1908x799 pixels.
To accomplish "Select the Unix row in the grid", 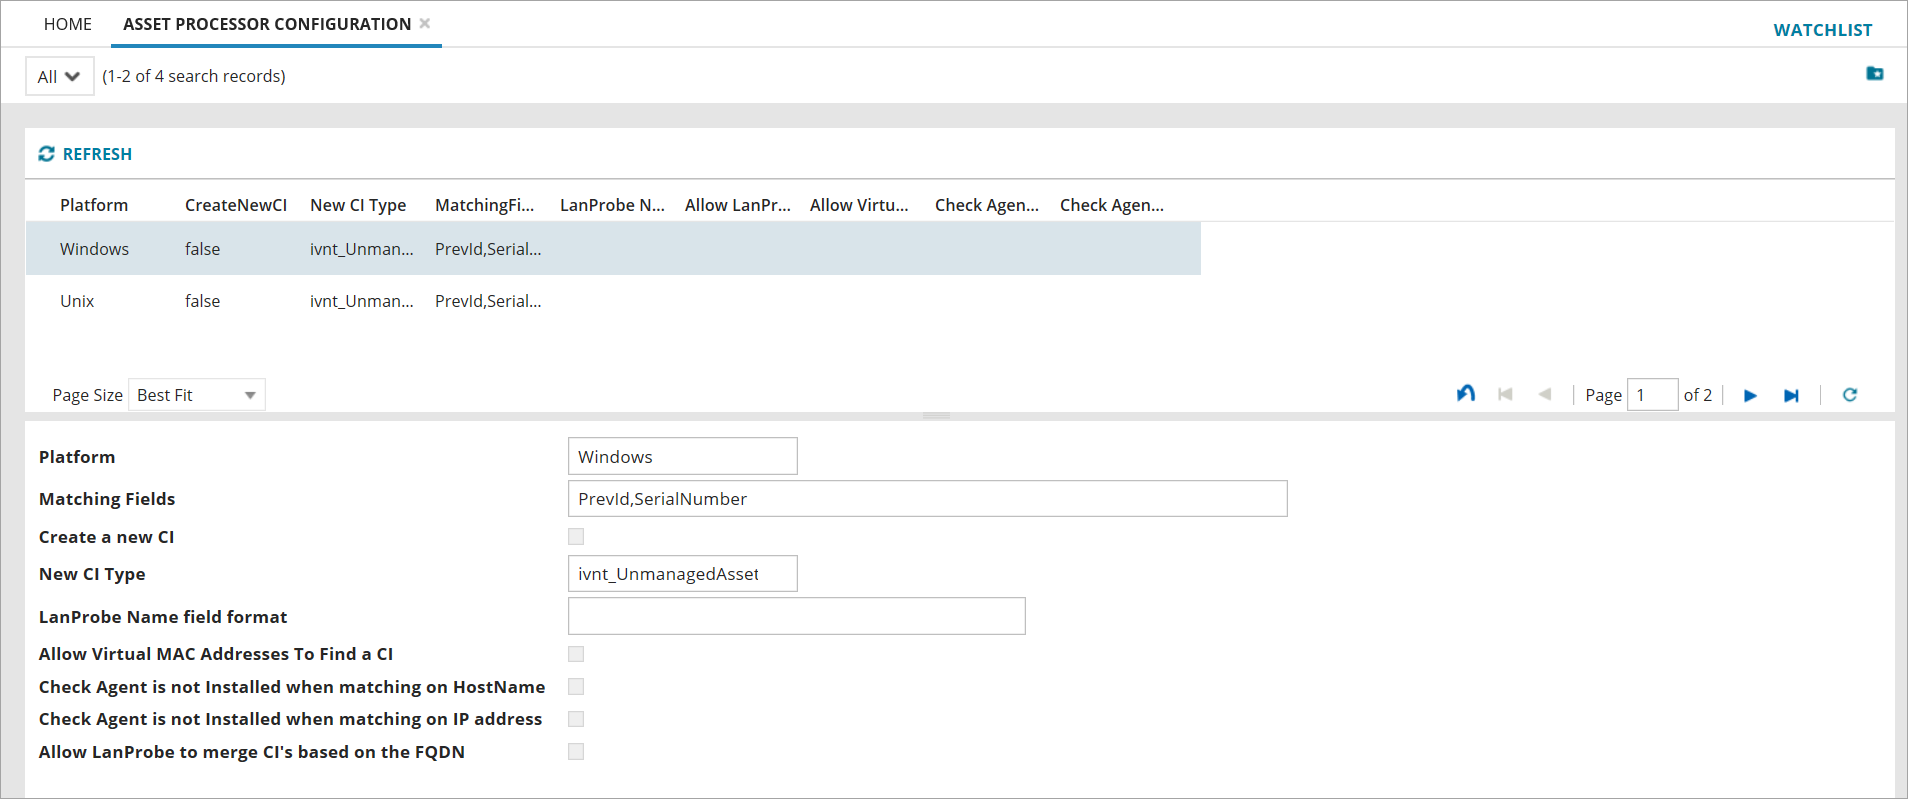I will (77, 301).
